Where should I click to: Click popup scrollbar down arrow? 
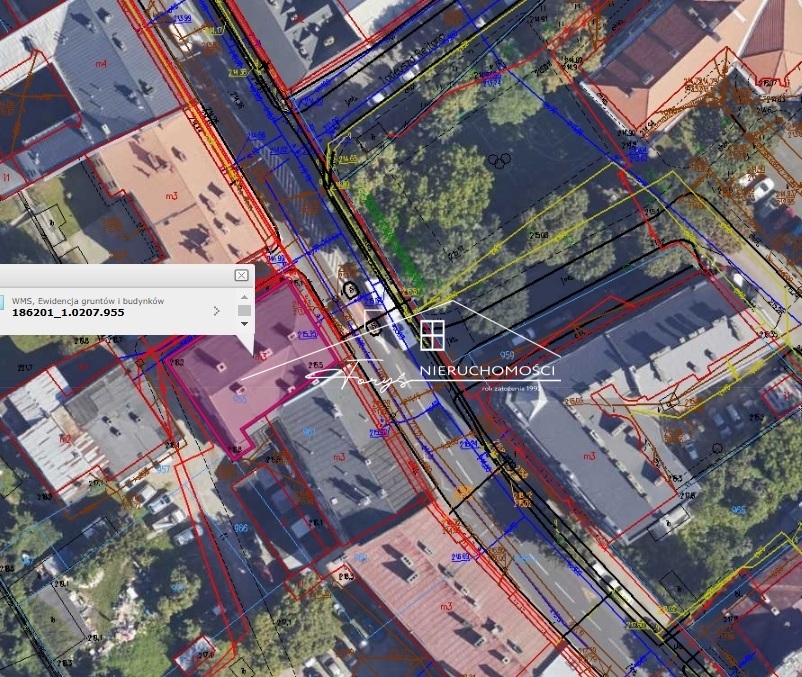(x=244, y=324)
